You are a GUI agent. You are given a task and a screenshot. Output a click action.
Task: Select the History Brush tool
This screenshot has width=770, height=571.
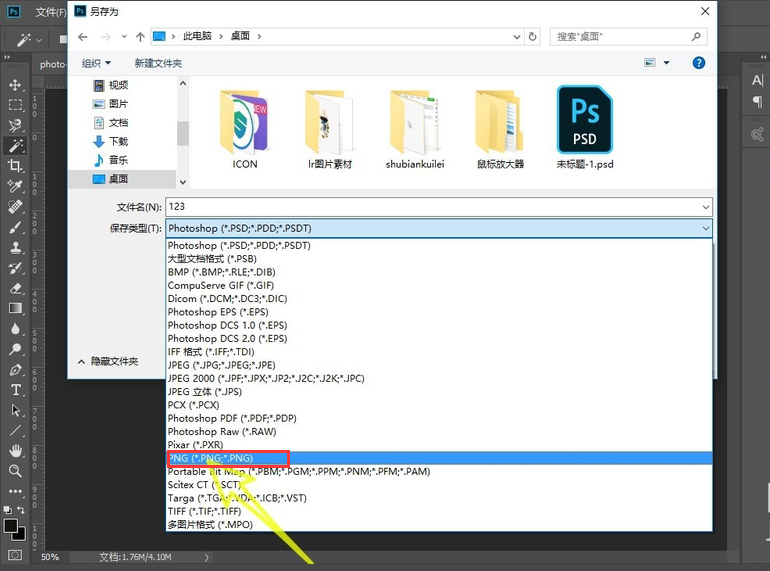15,268
